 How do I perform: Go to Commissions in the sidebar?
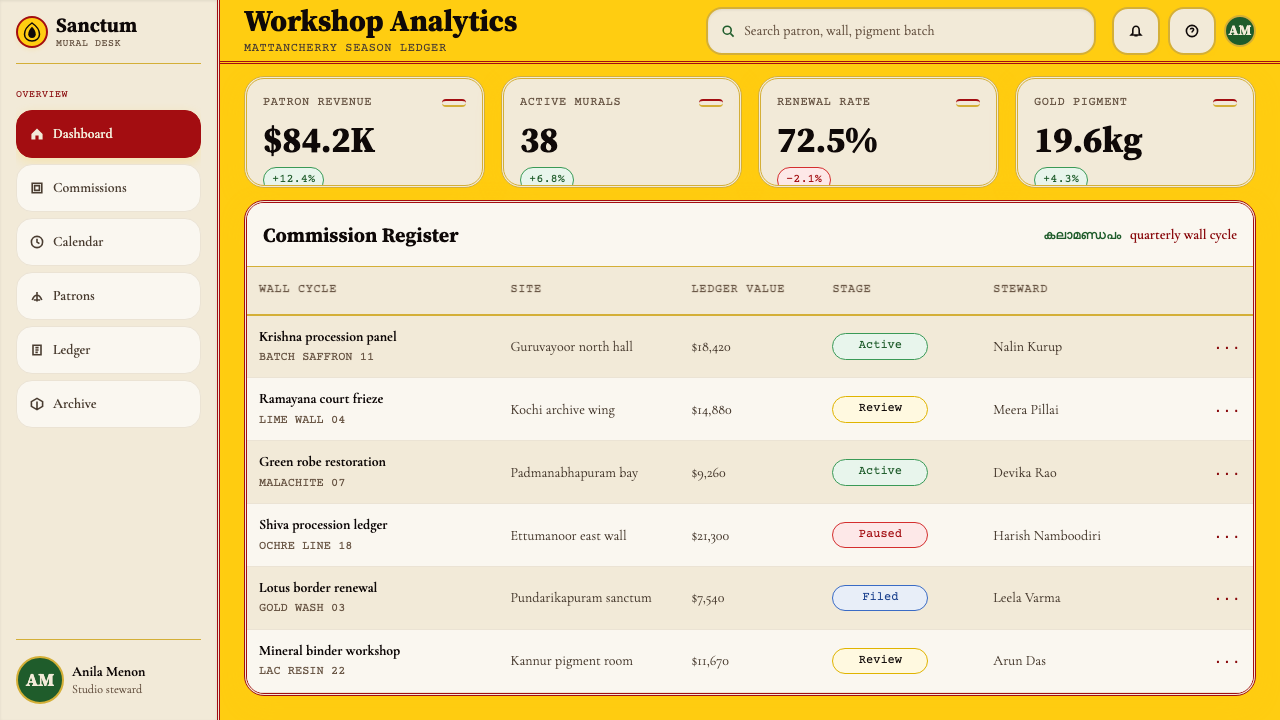click(108, 188)
